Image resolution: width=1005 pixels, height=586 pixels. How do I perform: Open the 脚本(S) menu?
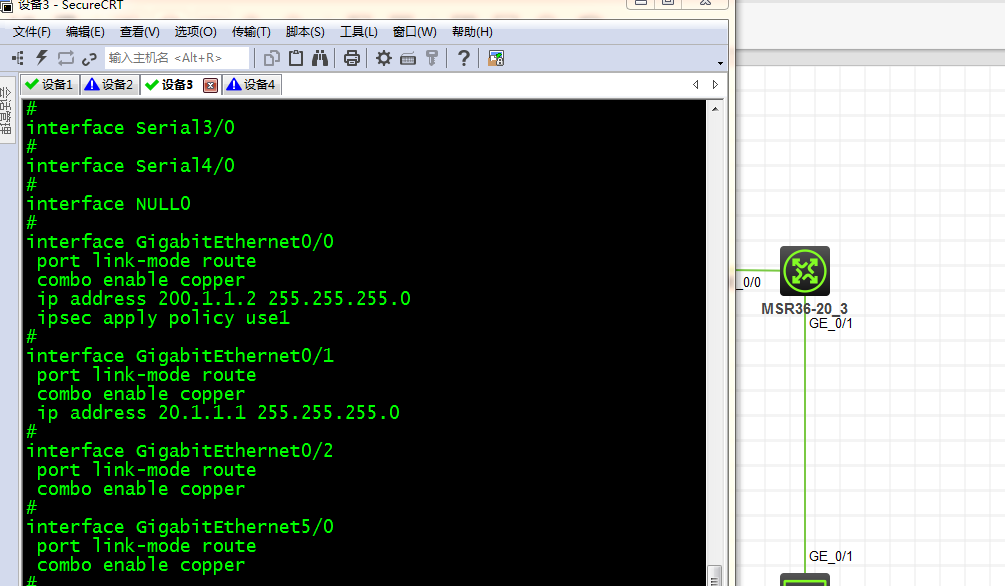point(305,32)
